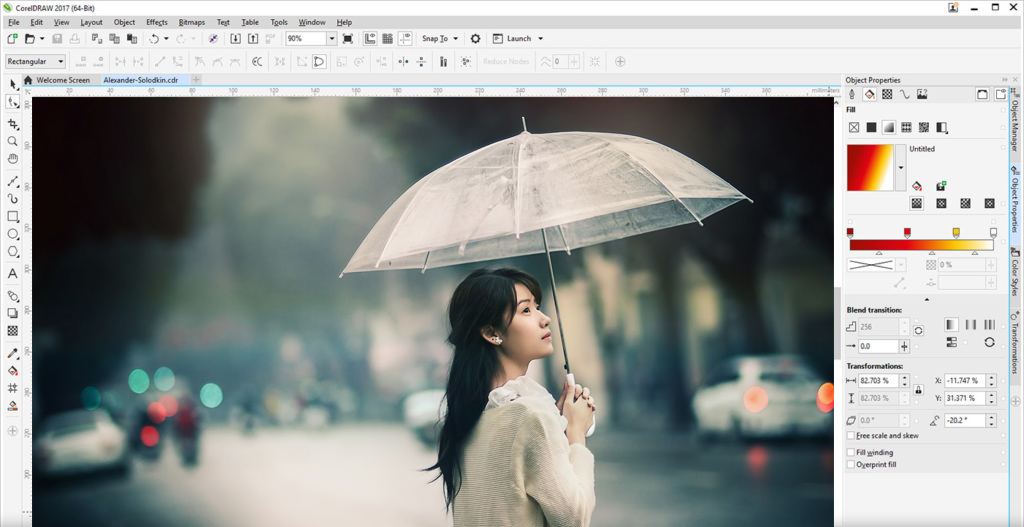The height and width of the screenshot is (527, 1024).
Task: Open the Options gear icon
Action: (475, 39)
